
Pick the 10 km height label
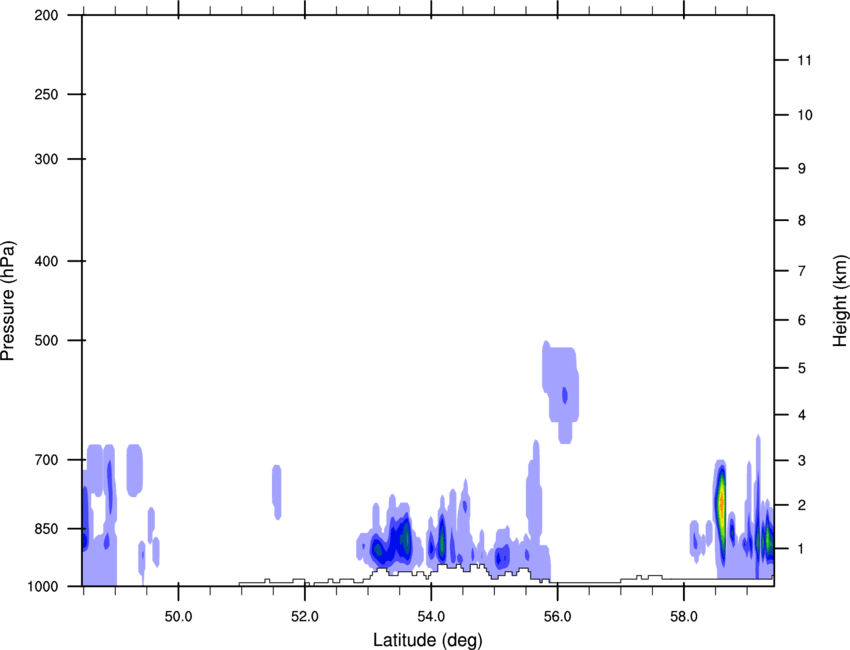click(804, 115)
